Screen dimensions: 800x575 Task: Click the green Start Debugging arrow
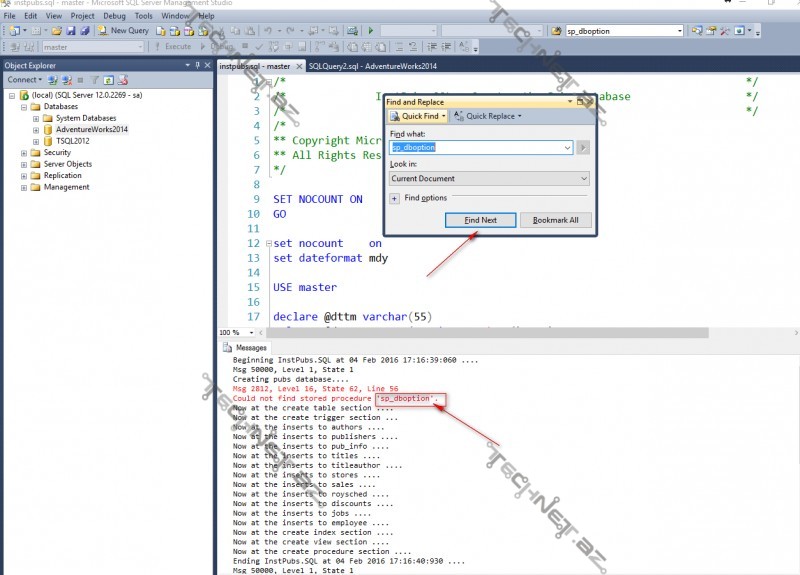[x=370, y=31]
